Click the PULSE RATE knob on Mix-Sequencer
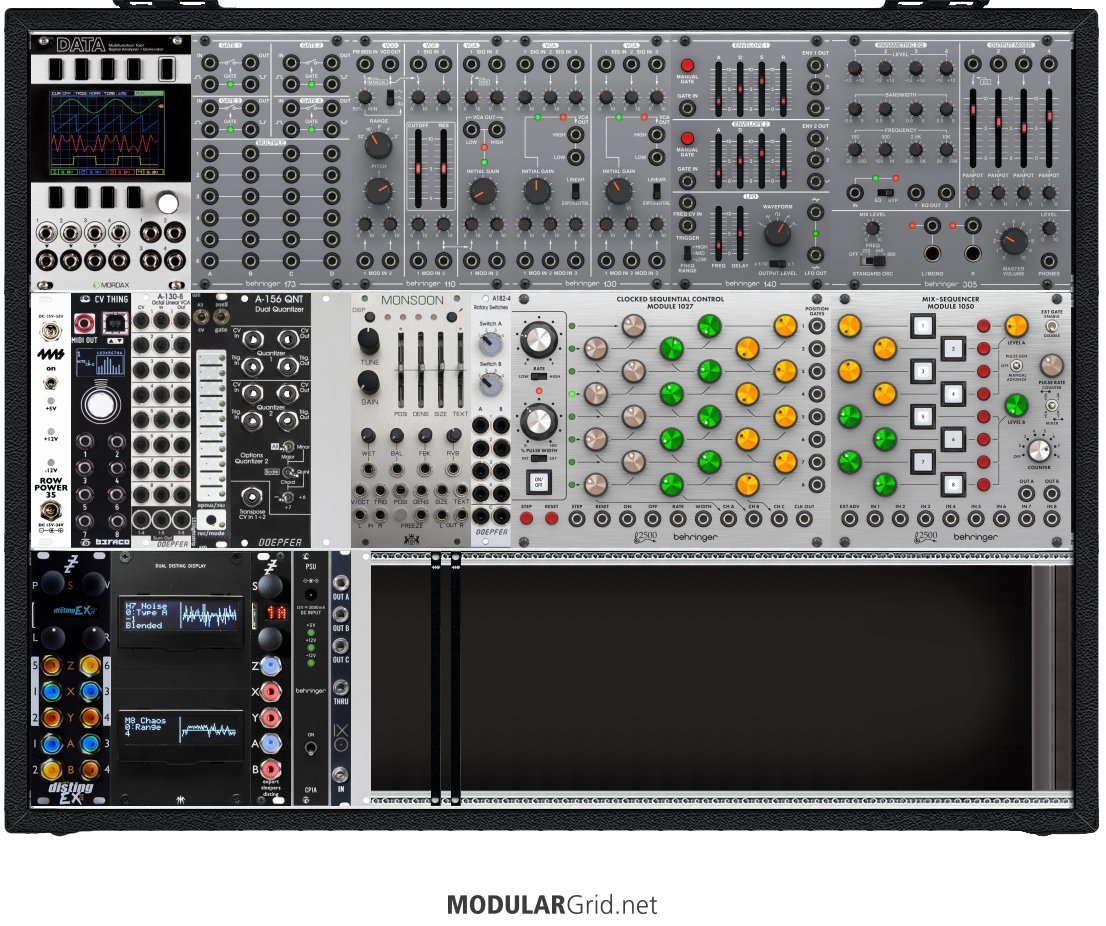 [x=1052, y=365]
